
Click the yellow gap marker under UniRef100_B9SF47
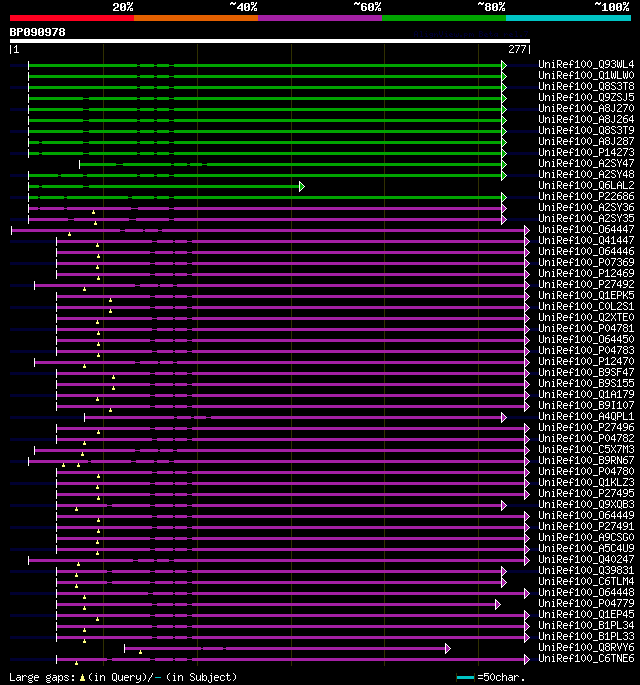(x=113, y=377)
